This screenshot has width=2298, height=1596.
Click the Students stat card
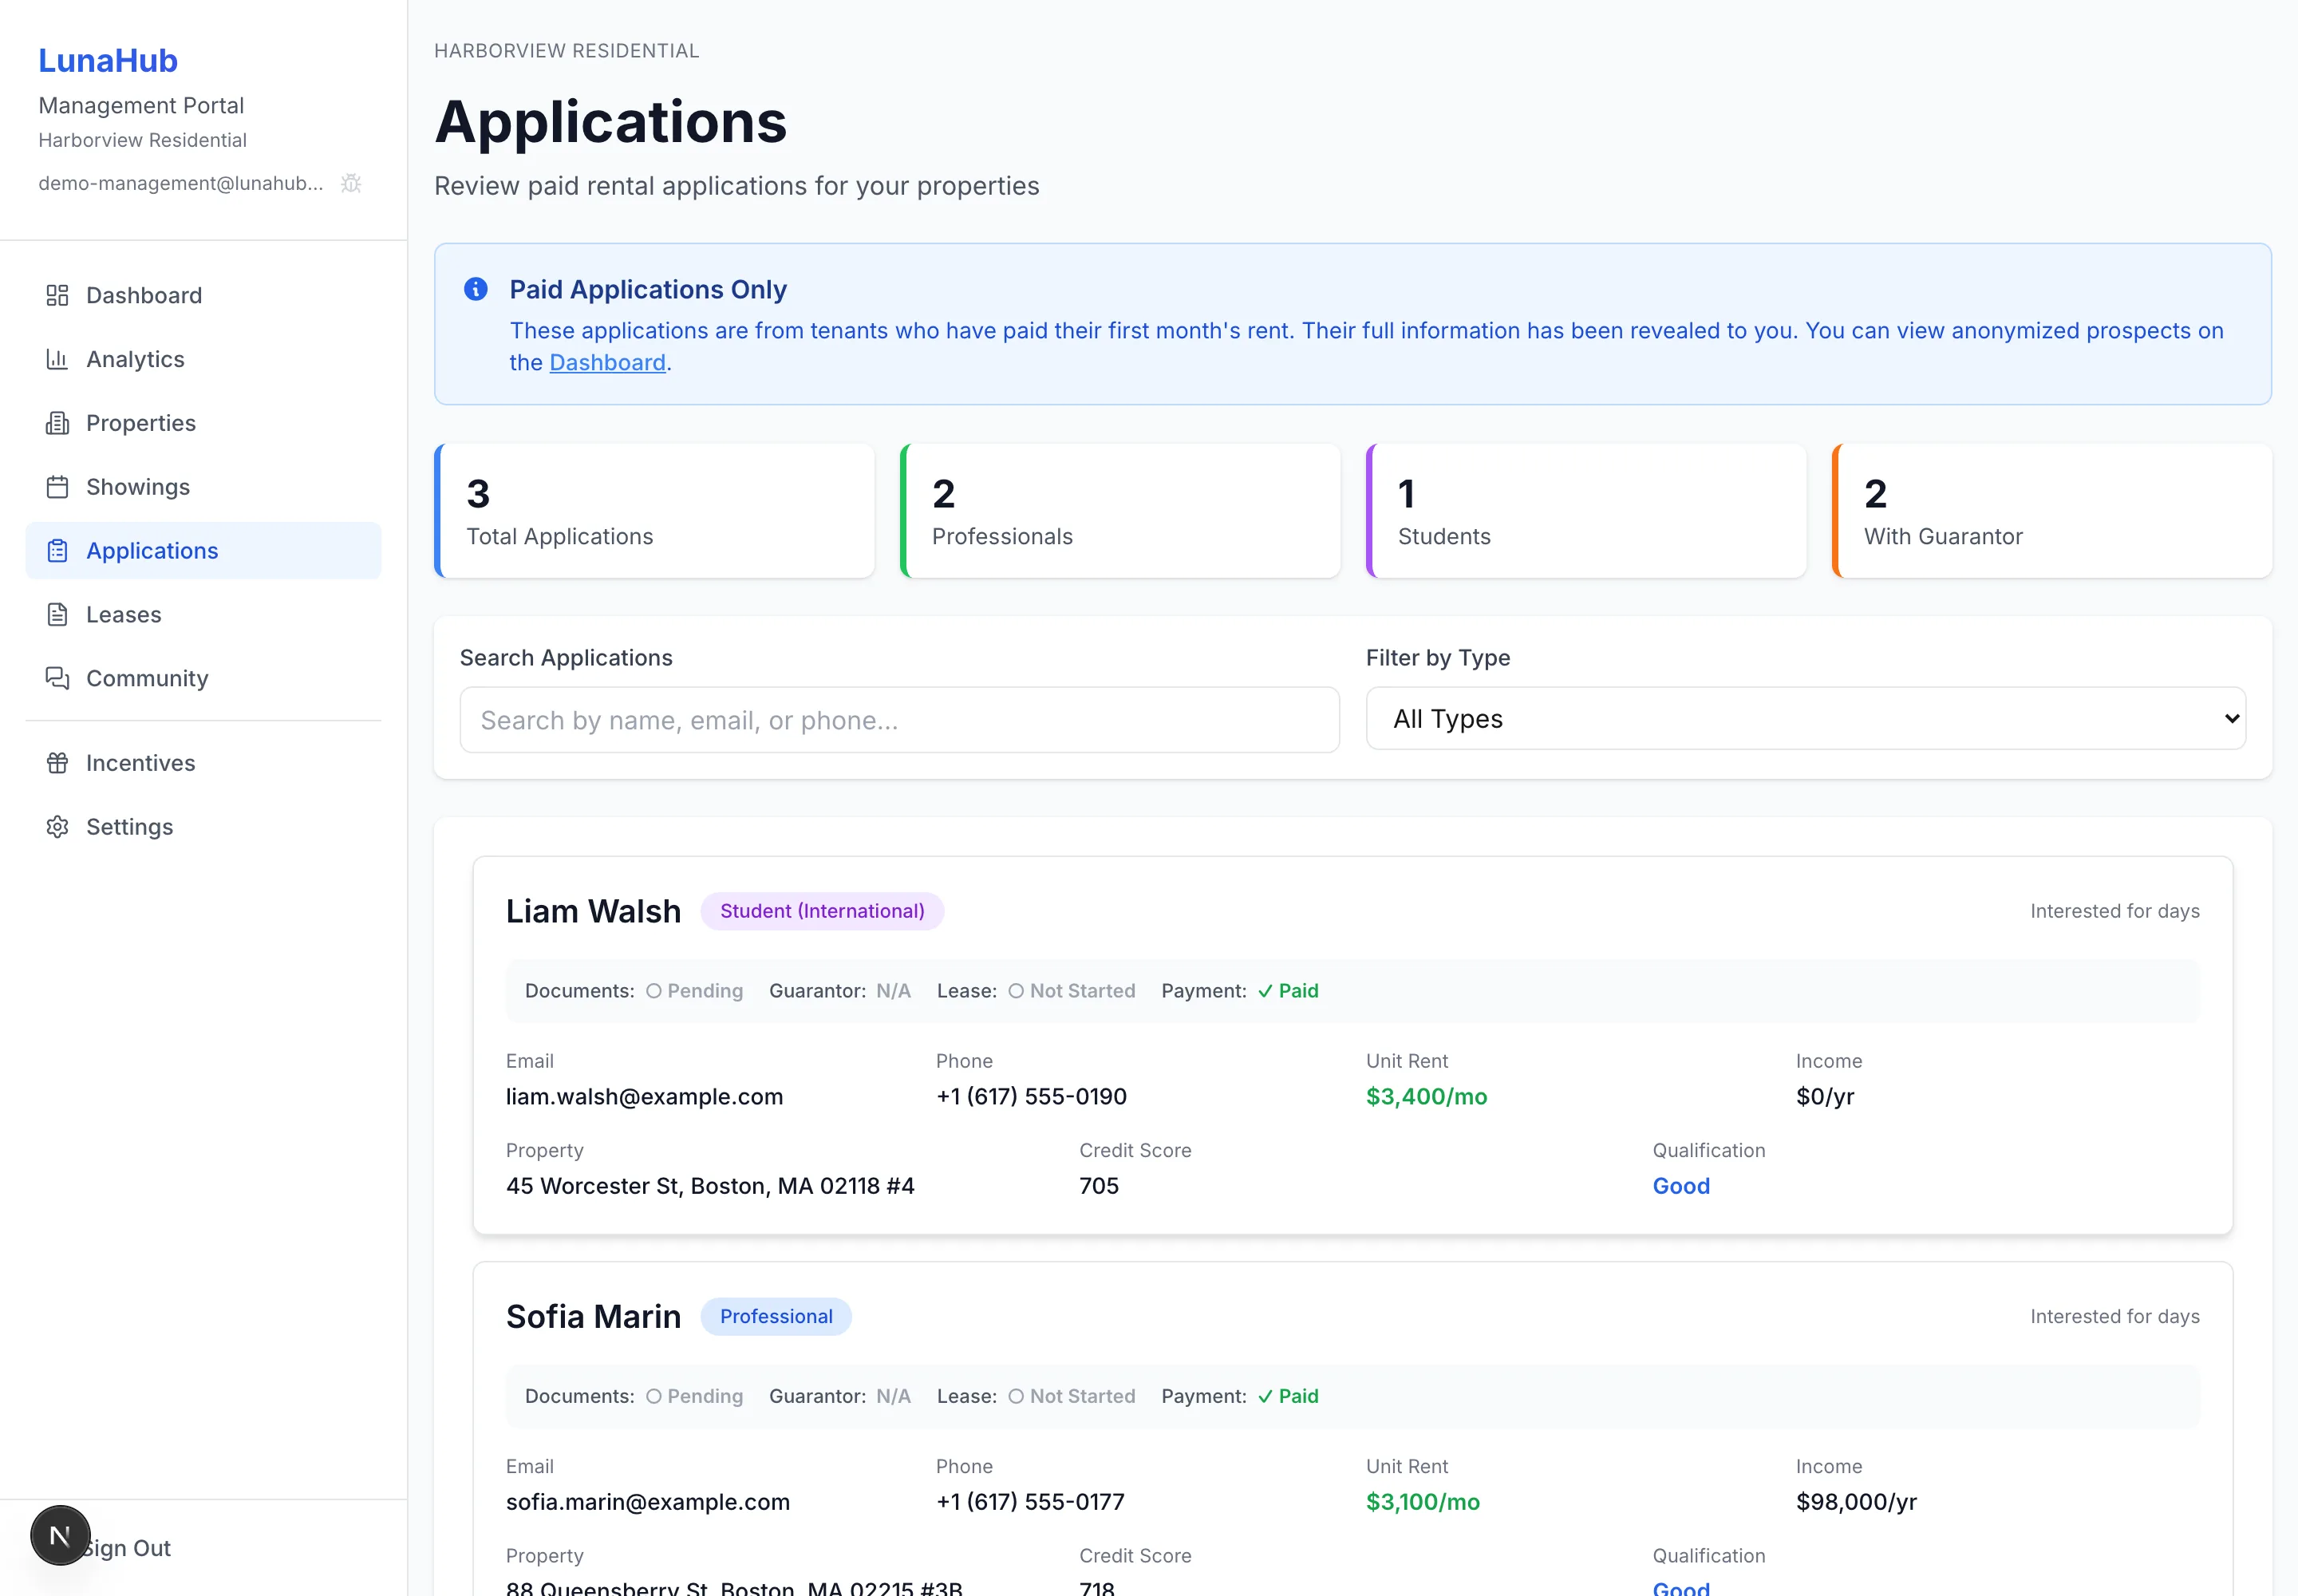[x=1586, y=511]
